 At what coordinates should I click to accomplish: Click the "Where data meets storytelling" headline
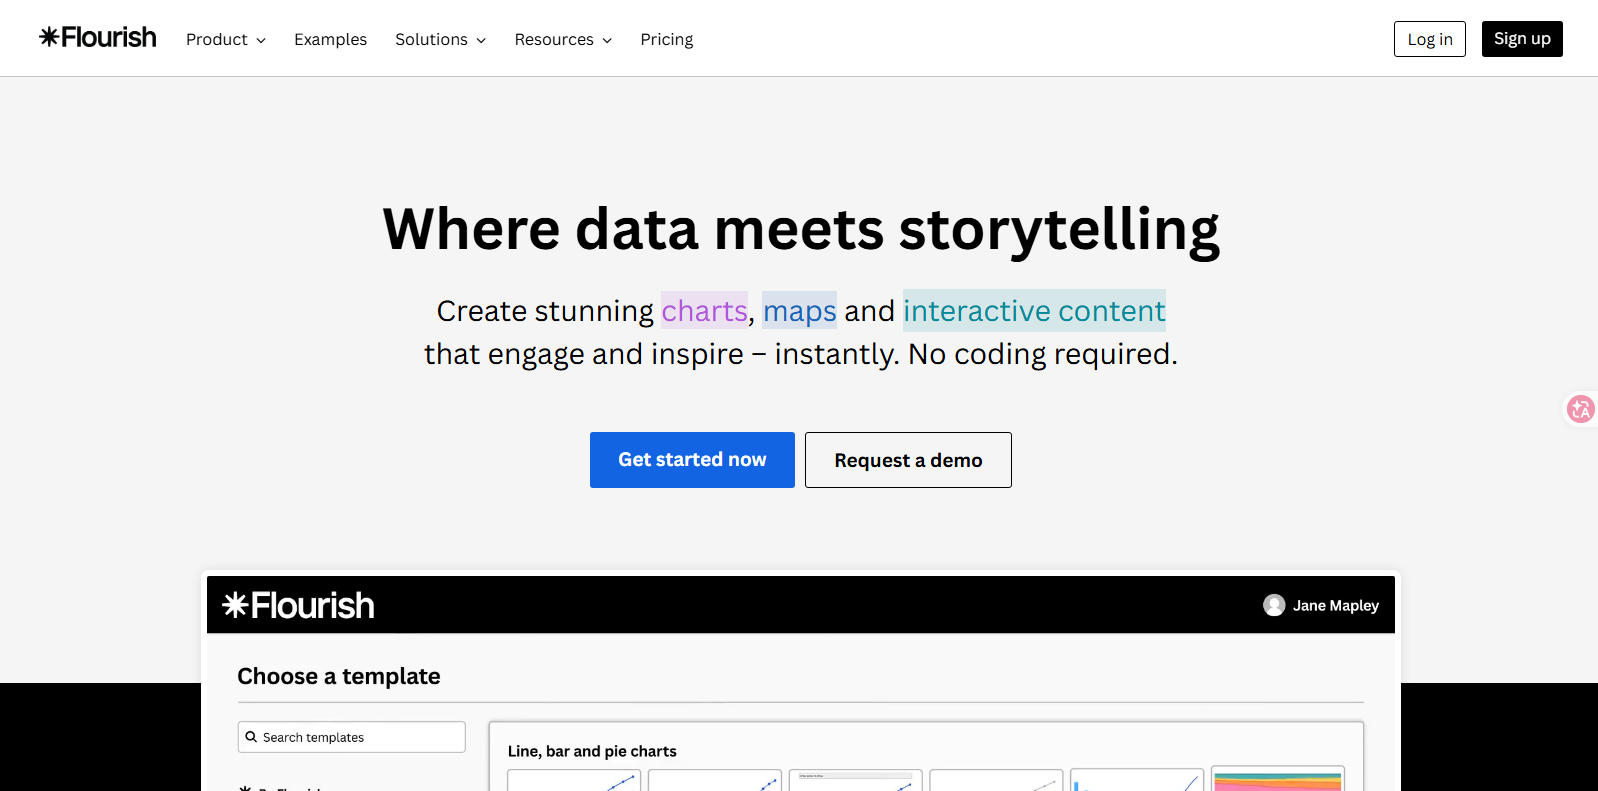801,229
